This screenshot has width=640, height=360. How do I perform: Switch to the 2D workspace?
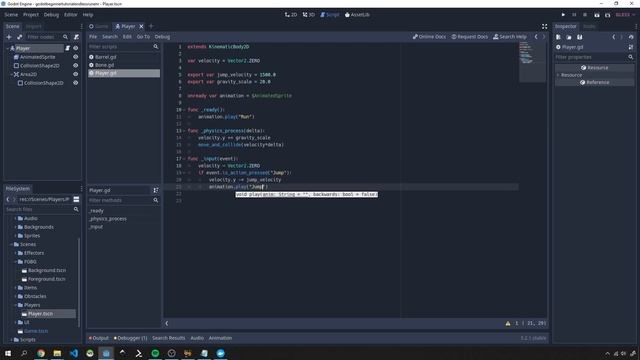coord(291,15)
